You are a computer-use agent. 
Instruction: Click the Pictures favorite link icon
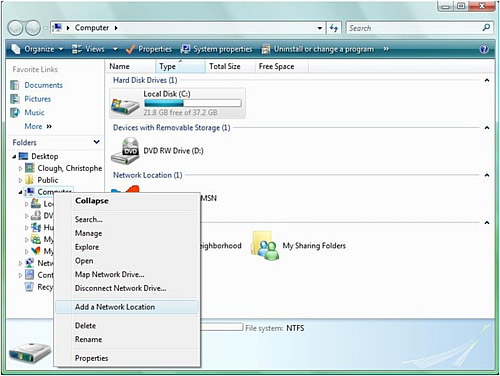coord(15,99)
